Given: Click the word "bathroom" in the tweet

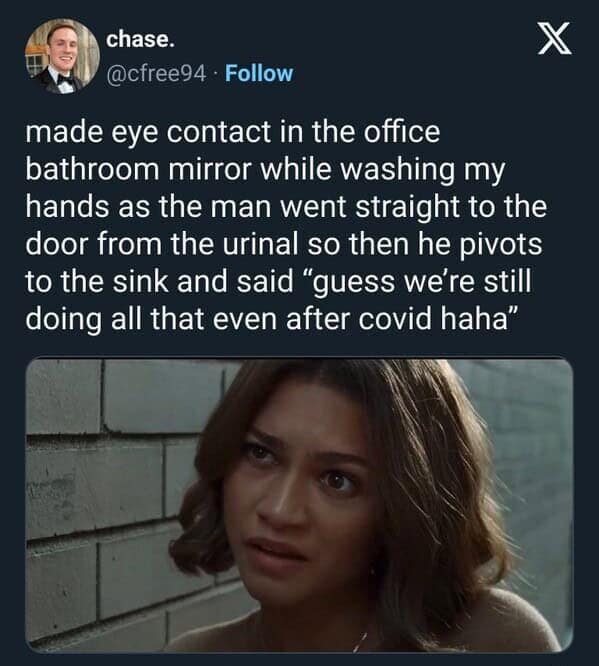Looking at the screenshot, I should coord(92,169).
